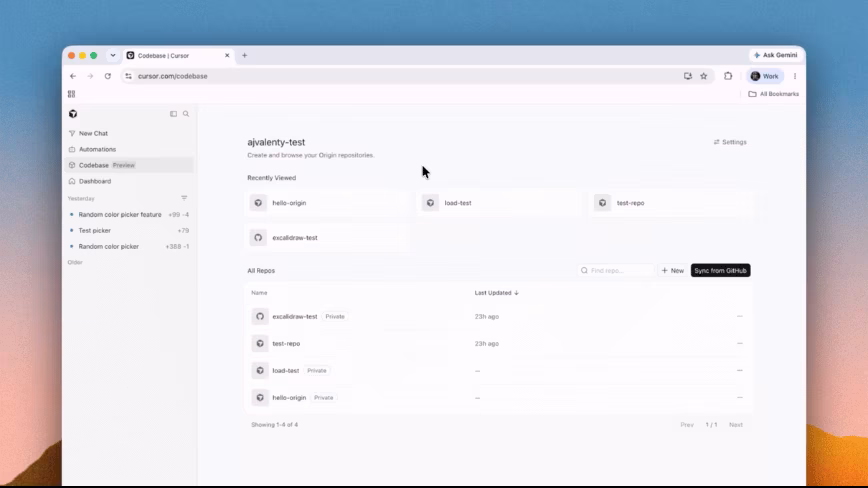Open the Random color picker +388 chat
868x488 pixels.
(129, 247)
